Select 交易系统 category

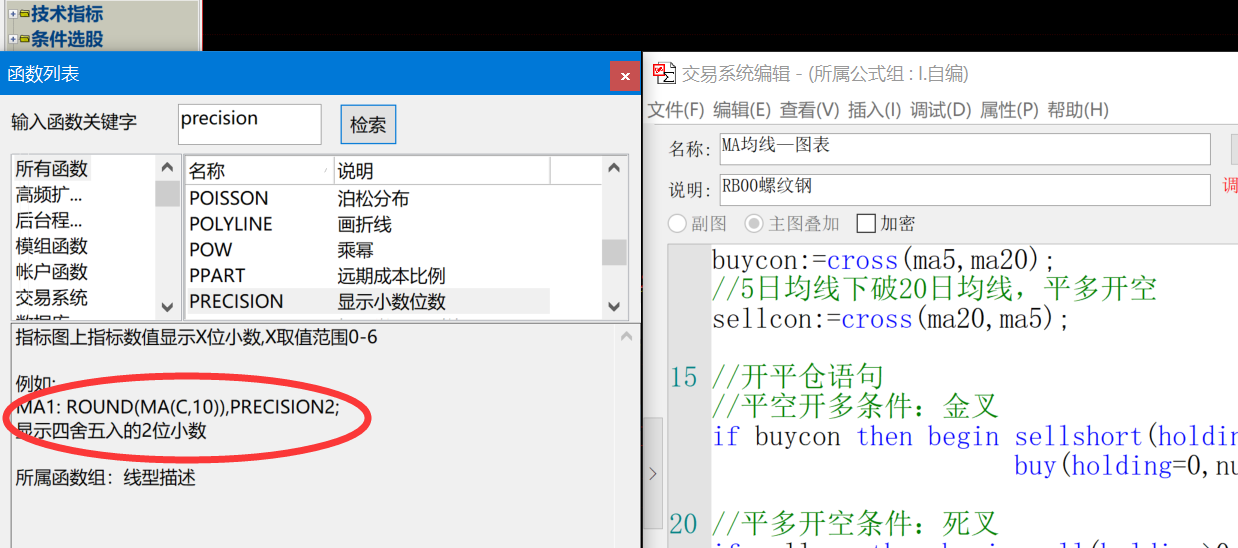pyautogui.click(x=52, y=298)
